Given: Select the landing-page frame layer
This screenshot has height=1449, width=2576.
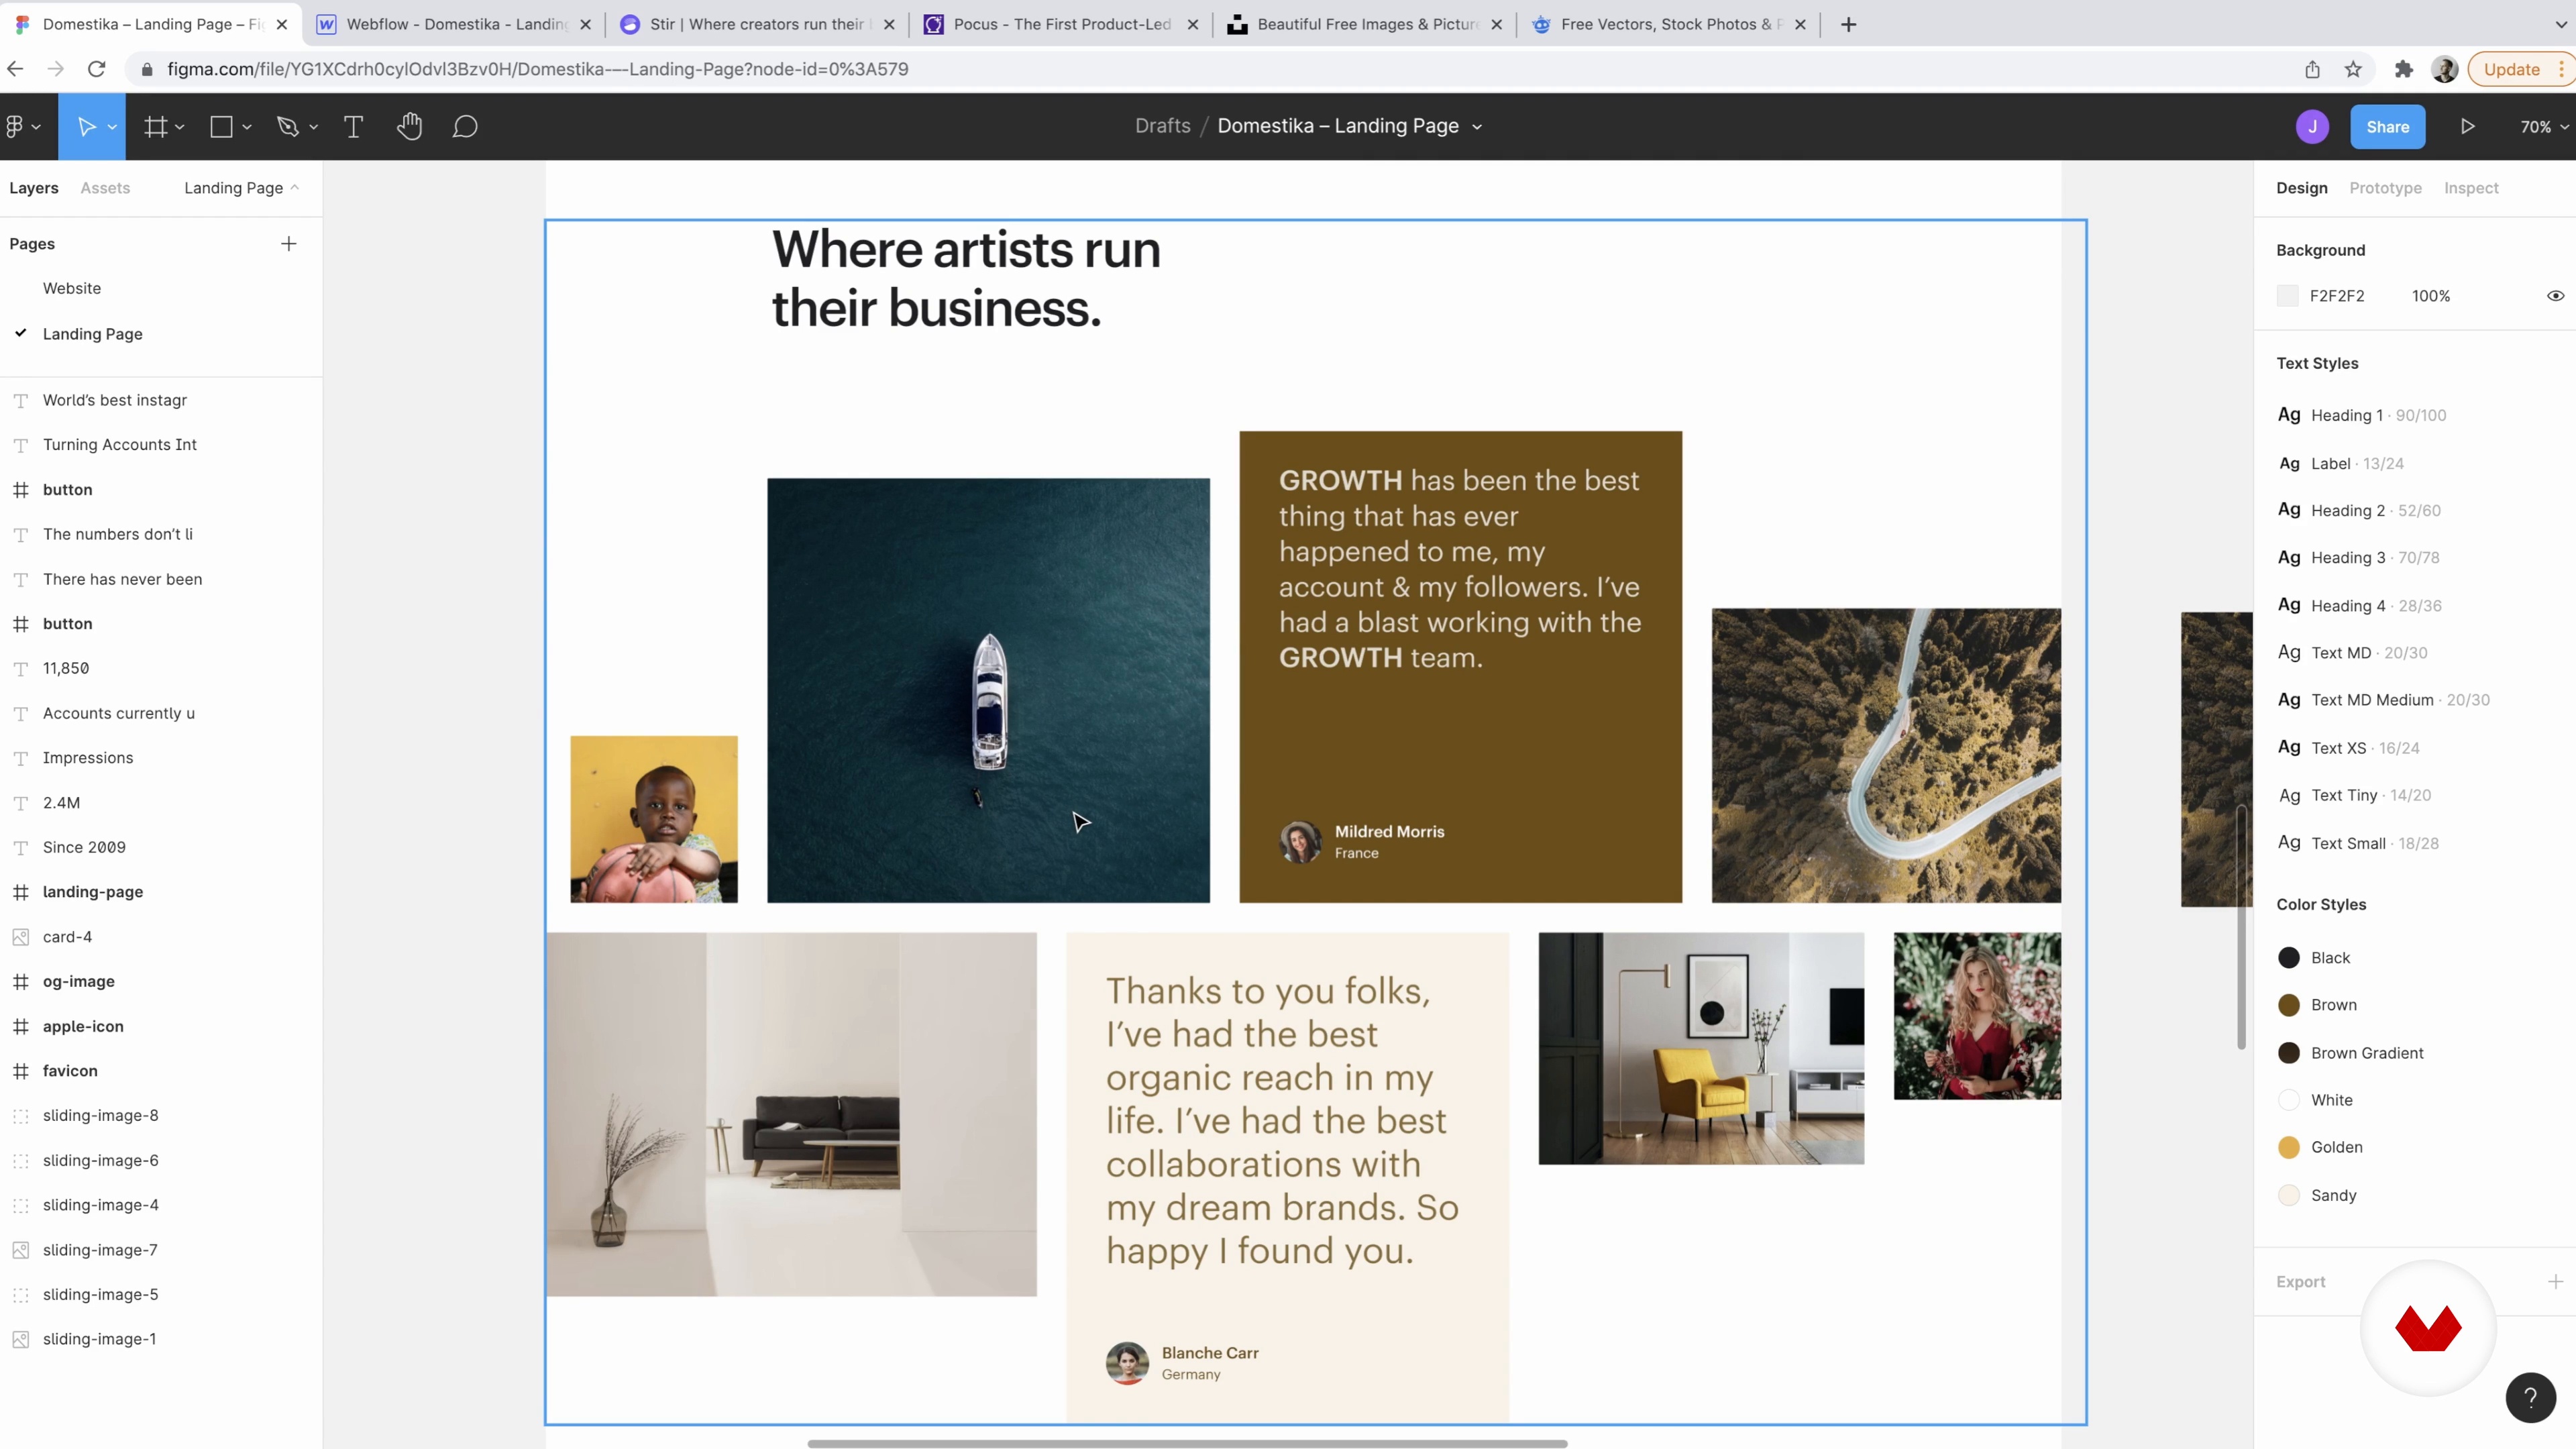Looking at the screenshot, I should click(x=93, y=892).
